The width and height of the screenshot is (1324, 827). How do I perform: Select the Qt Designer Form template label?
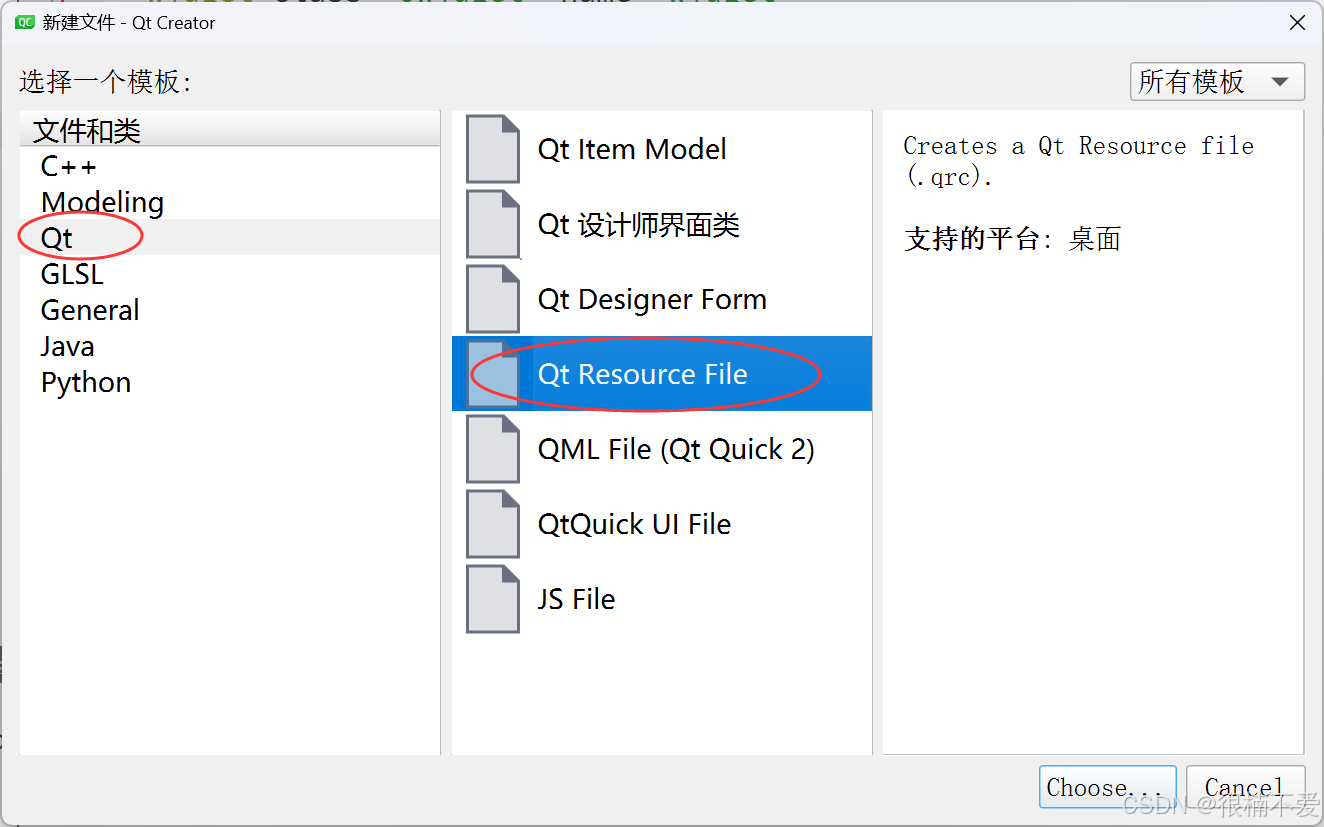coord(652,299)
